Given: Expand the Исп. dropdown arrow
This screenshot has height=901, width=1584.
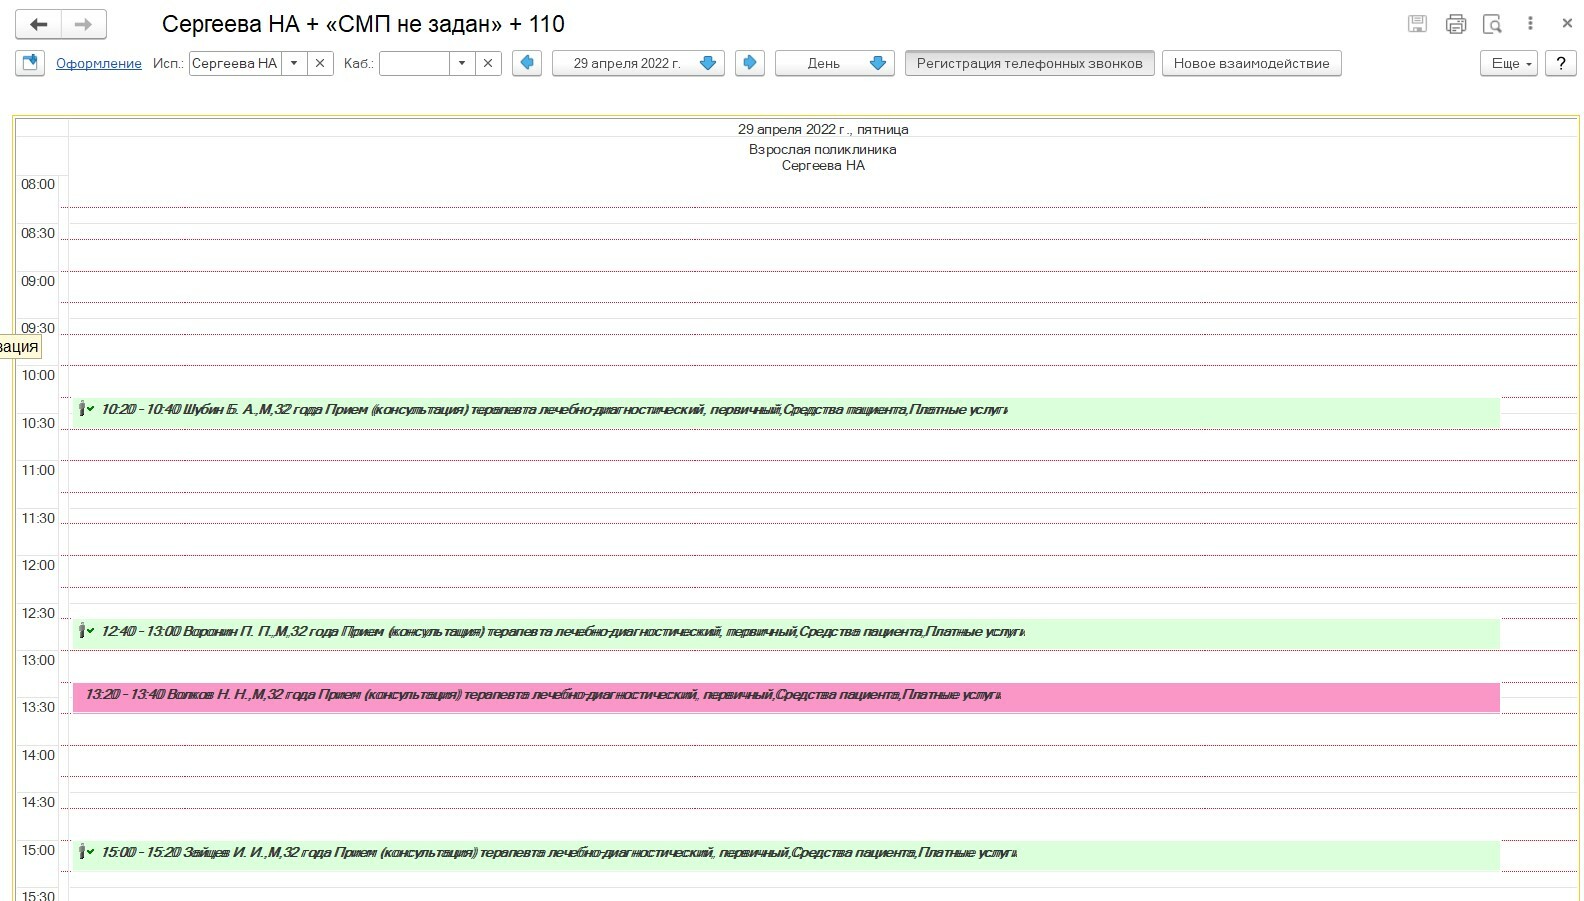Looking at the screenshot, I should pyautogui.click(x=294, y=63).
